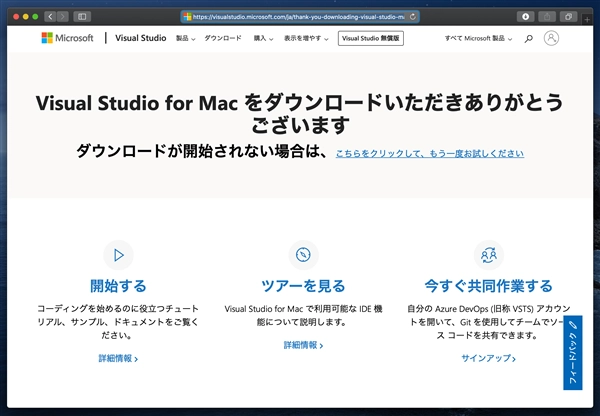600x416 pixels.
Task: Open Safari downloads icon
Action: [525, 16]
